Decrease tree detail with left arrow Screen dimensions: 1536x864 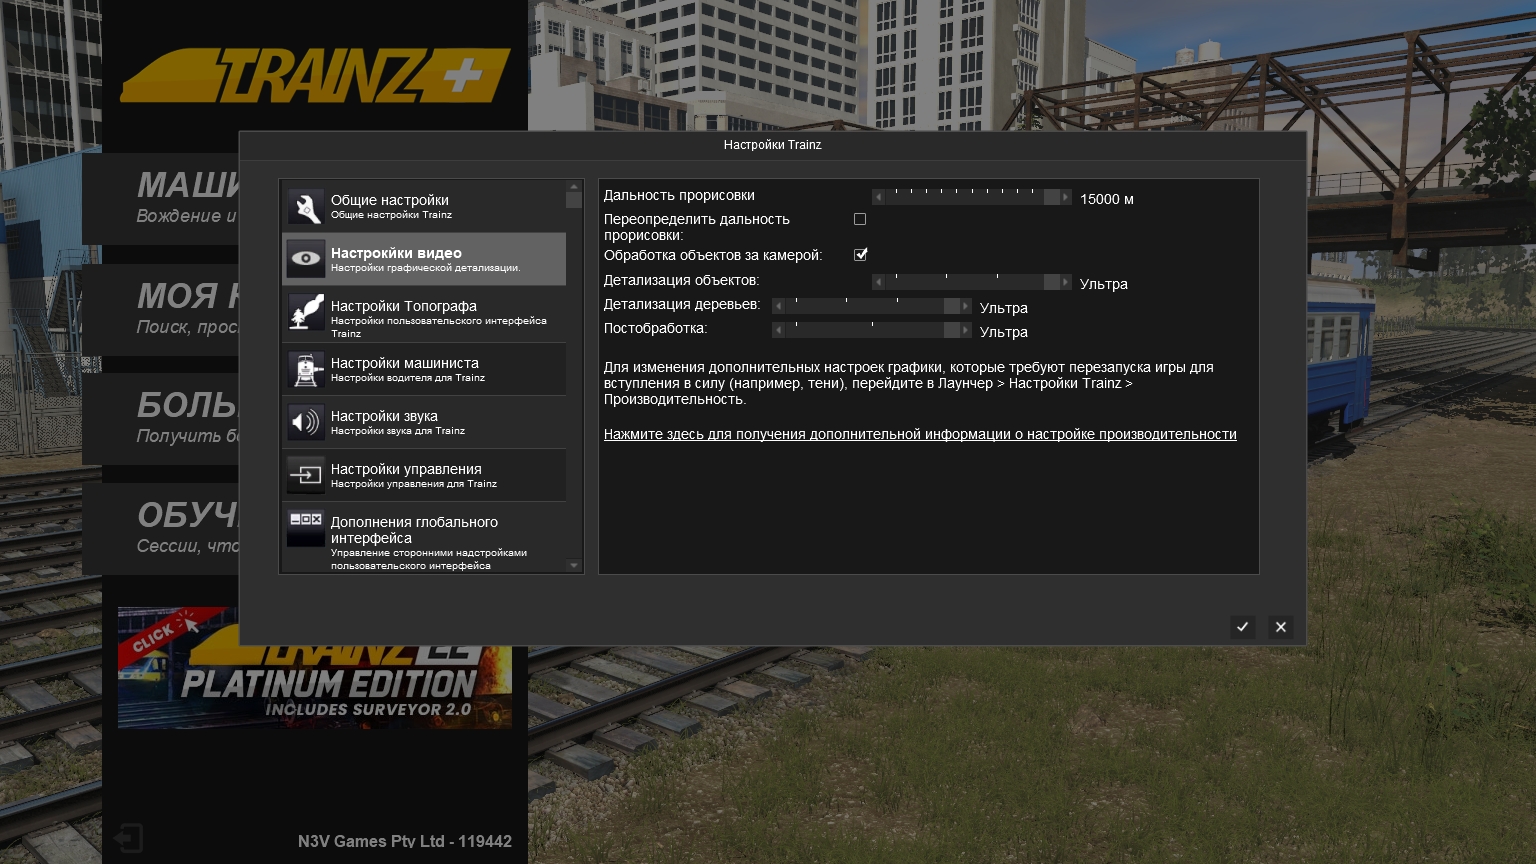tap(779, 307)
